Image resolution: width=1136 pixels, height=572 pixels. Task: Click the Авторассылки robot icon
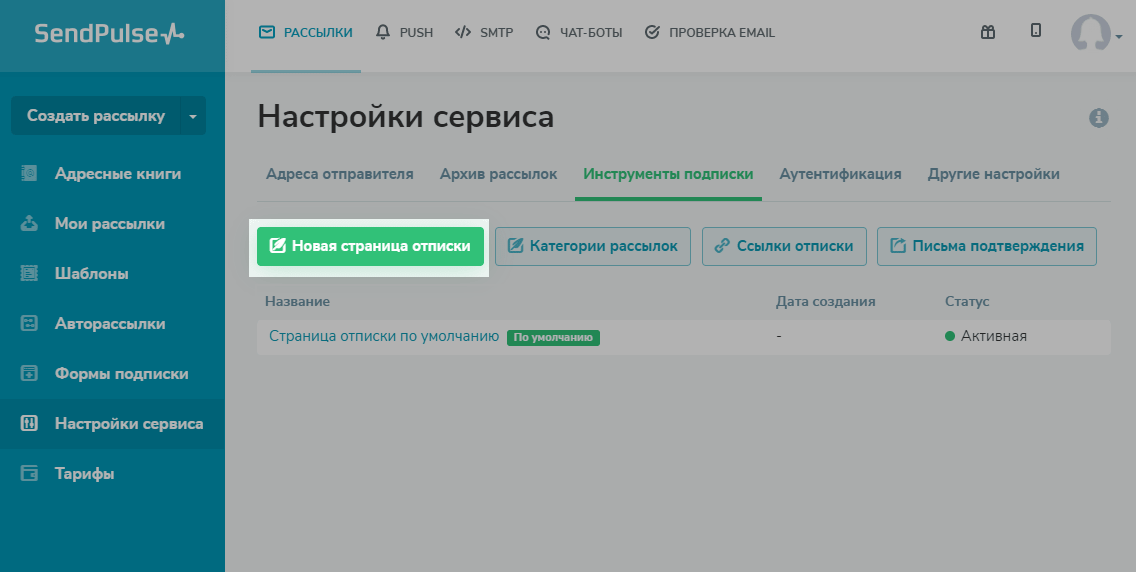29,323
